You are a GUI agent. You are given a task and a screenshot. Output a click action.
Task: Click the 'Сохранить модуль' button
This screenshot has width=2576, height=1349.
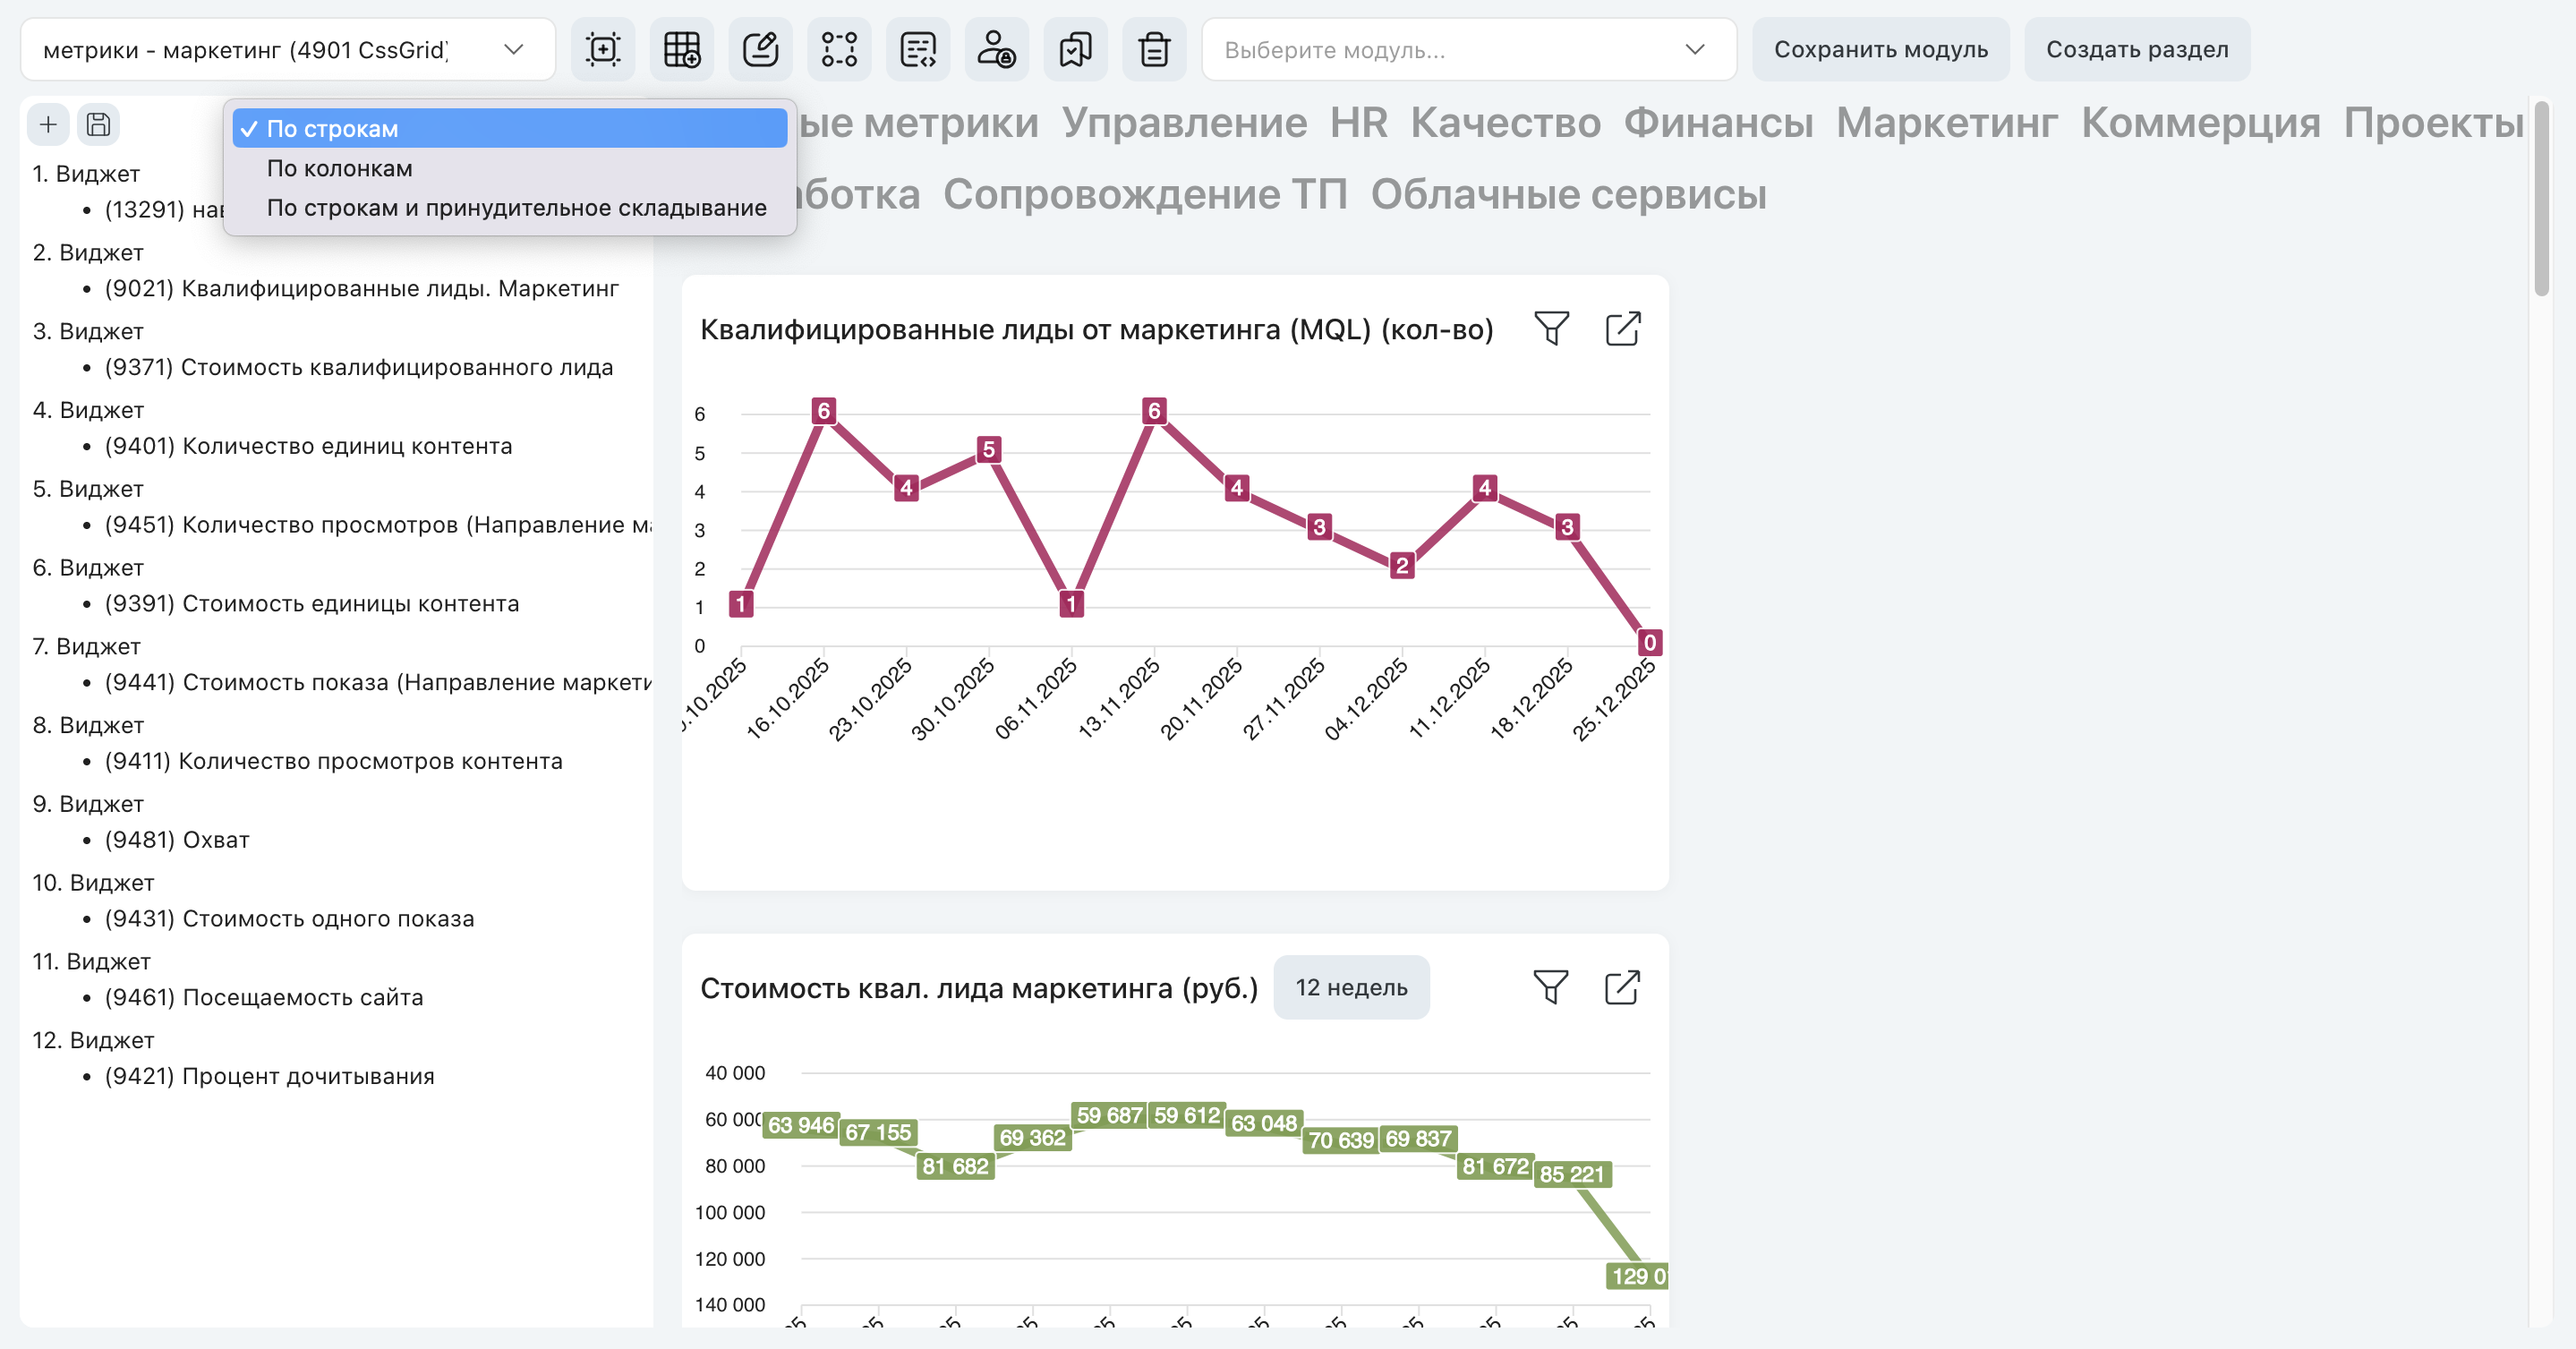pos(1881,49)
